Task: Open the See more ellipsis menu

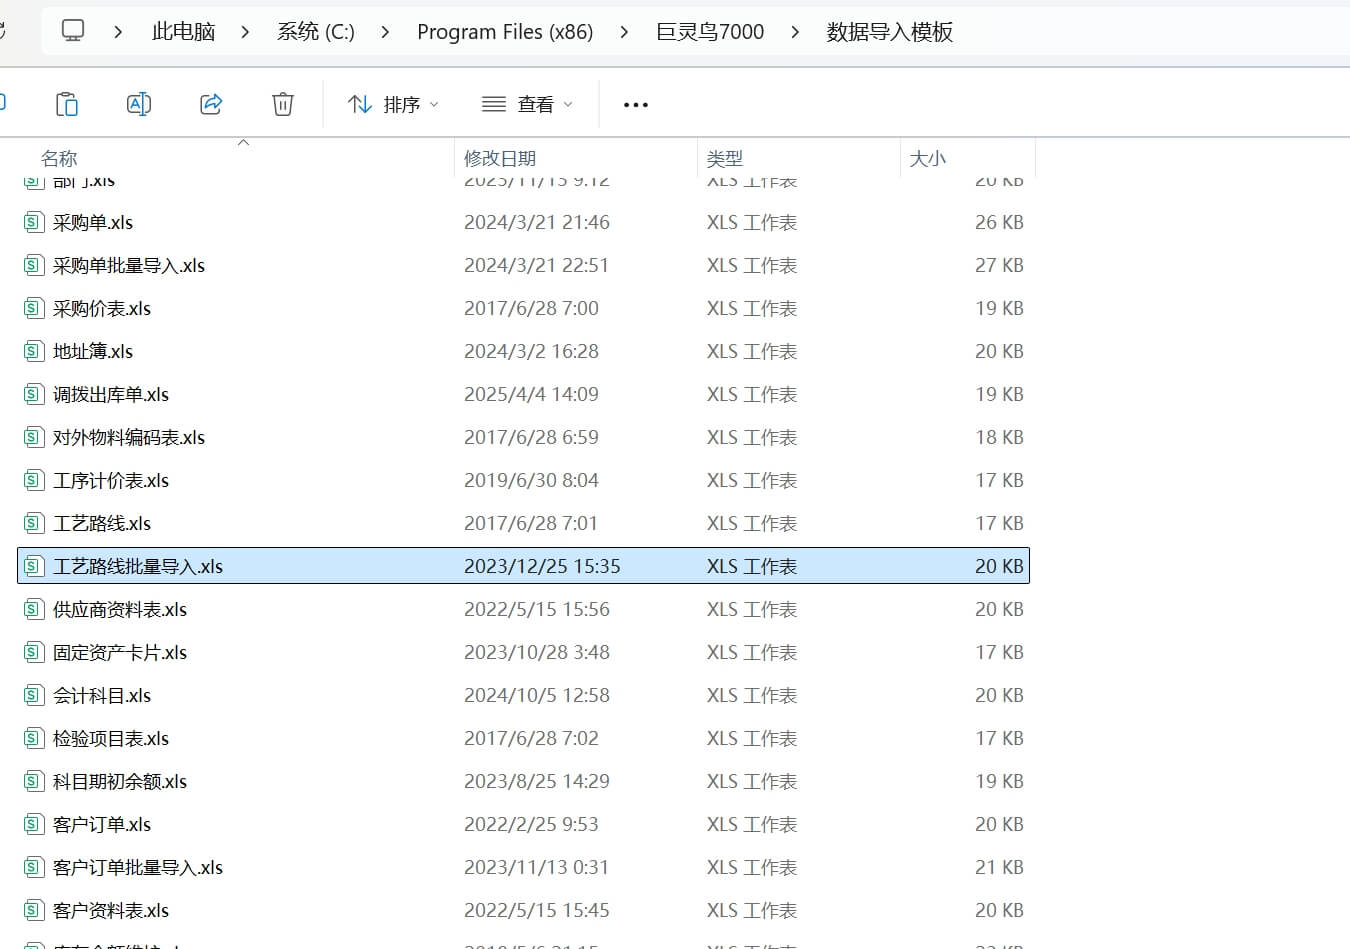Action: pyautogui.click(x=635, y=105)
